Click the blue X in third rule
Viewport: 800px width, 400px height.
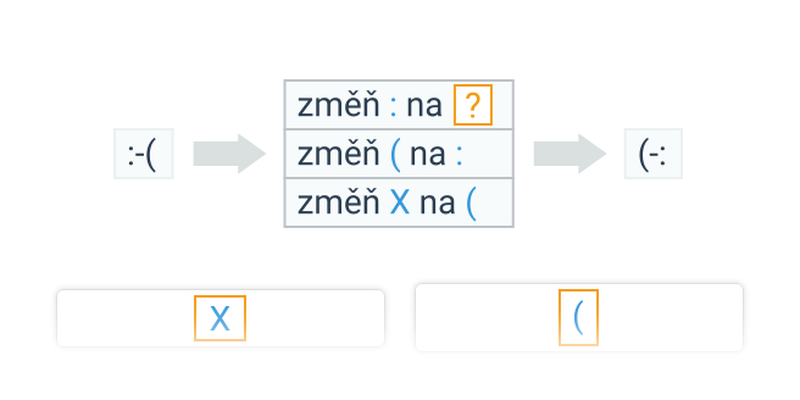coord(400,203)
